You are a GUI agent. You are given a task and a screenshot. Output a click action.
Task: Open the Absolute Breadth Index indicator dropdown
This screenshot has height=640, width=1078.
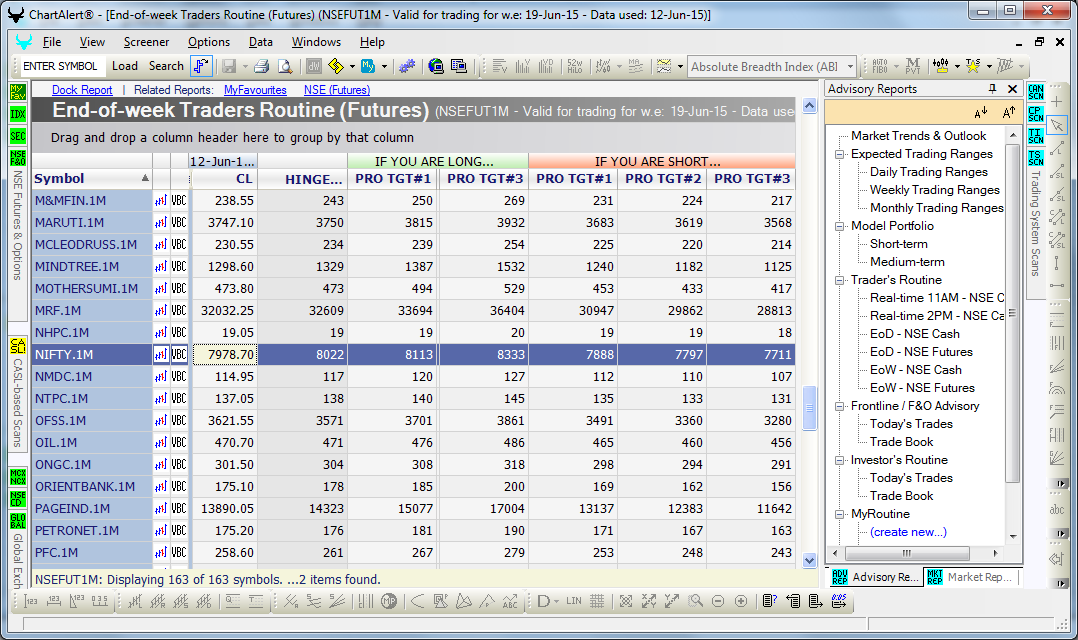[850, 67]
